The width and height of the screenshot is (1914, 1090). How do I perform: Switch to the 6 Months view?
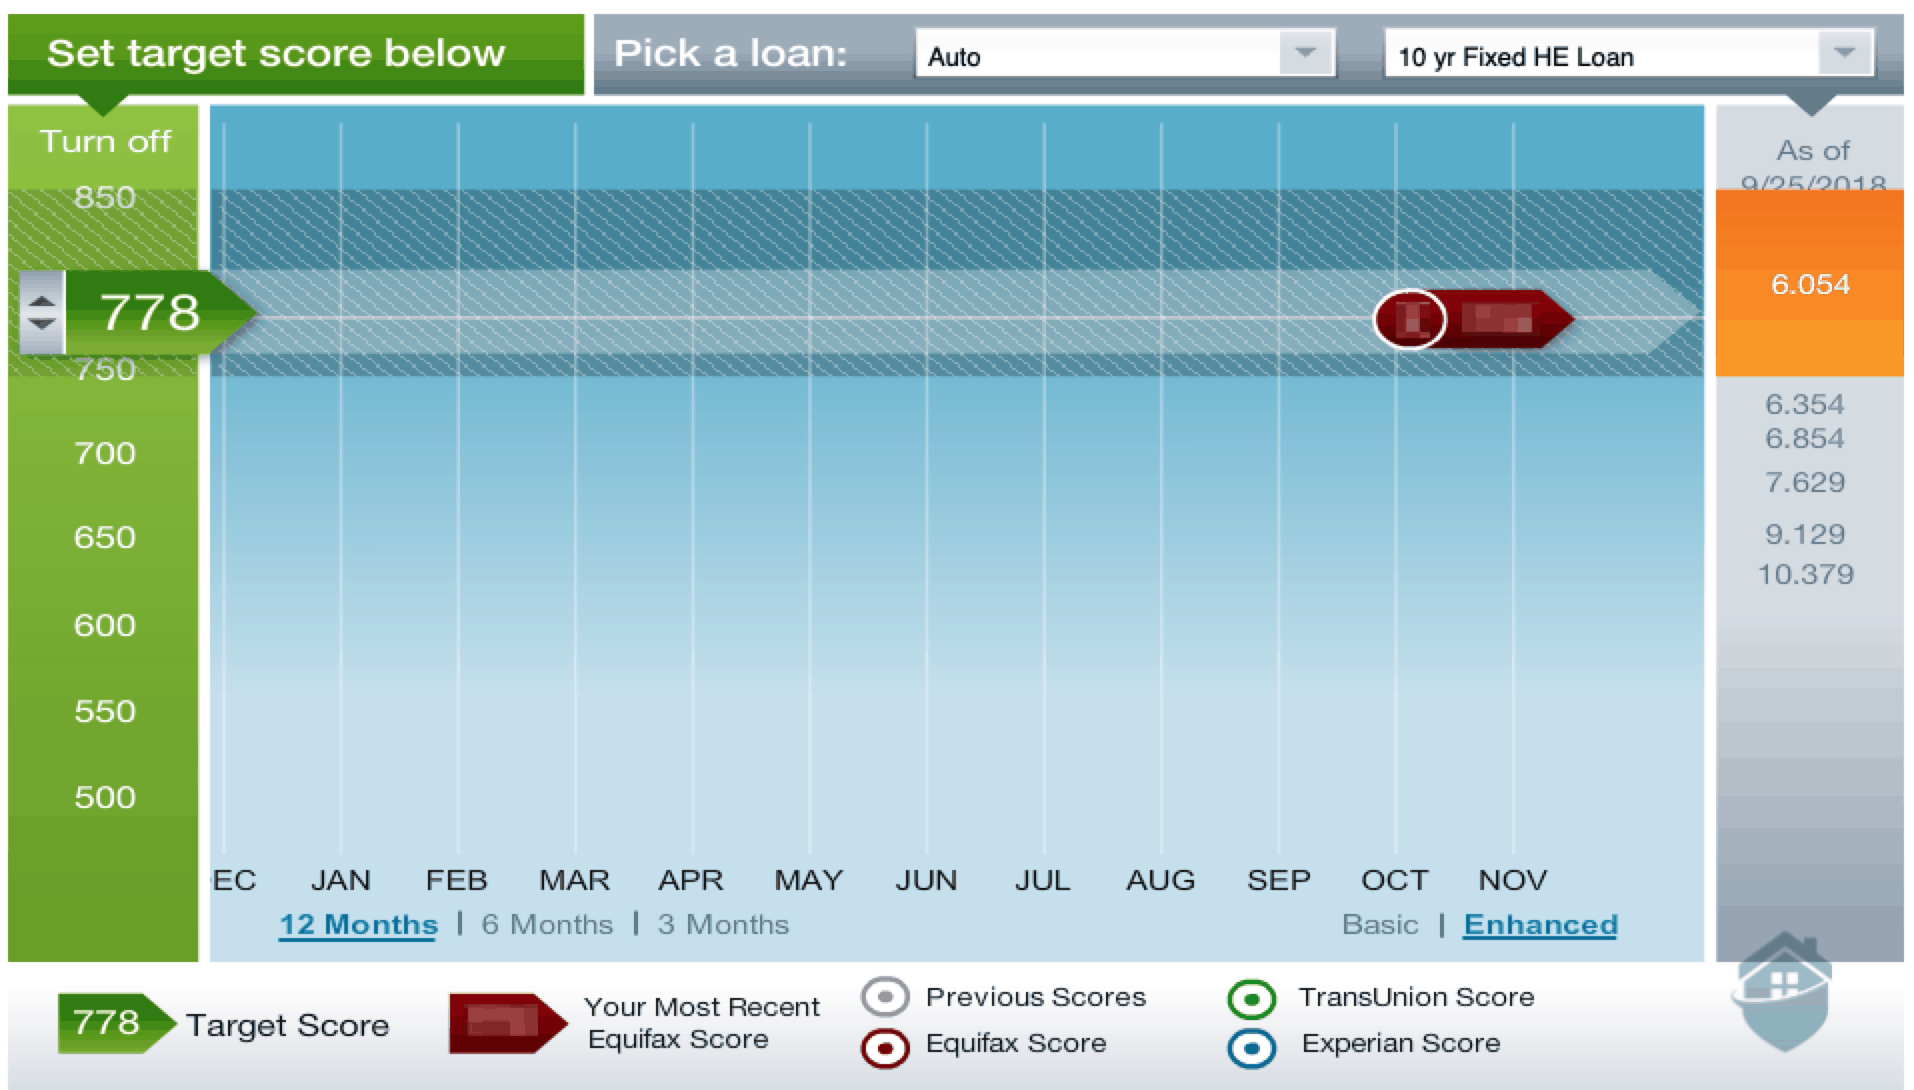546,924
